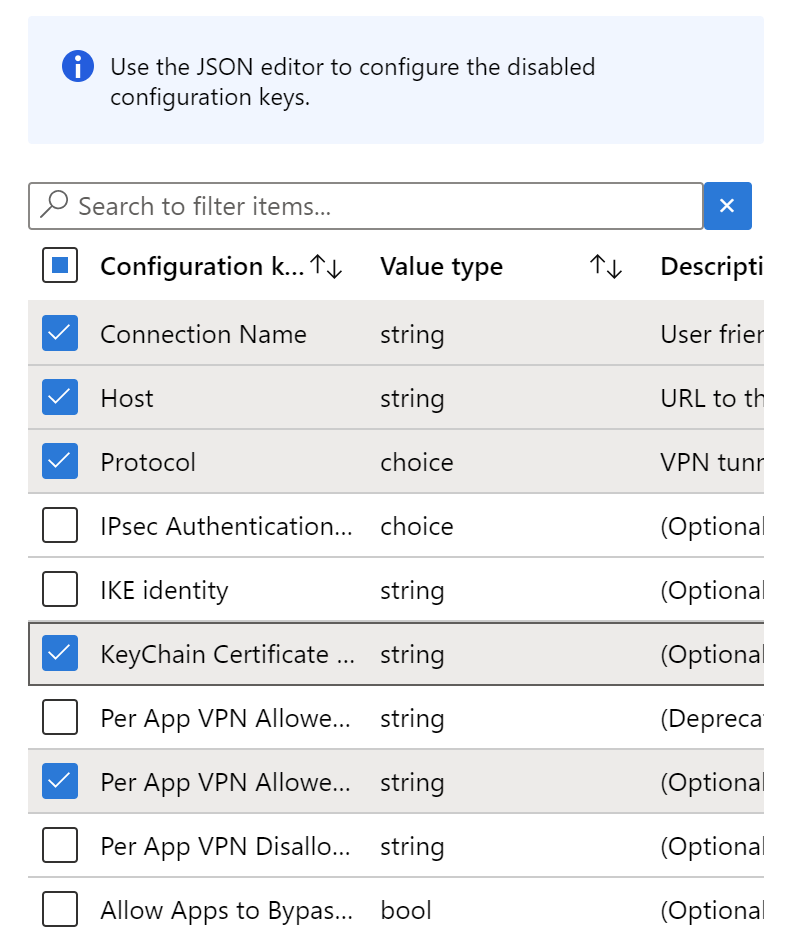Enable the IKE identity configuration key
This screenshot has height=939, width=793.
(x=60, y=589)
